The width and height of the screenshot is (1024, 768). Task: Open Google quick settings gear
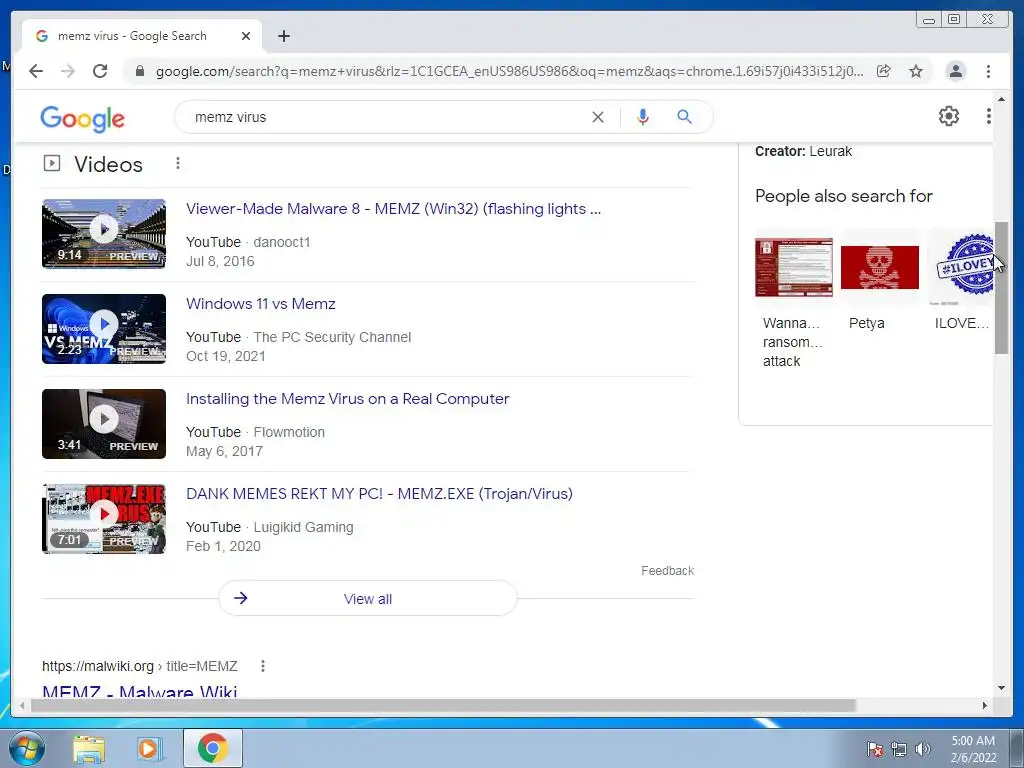click(948, 116)
